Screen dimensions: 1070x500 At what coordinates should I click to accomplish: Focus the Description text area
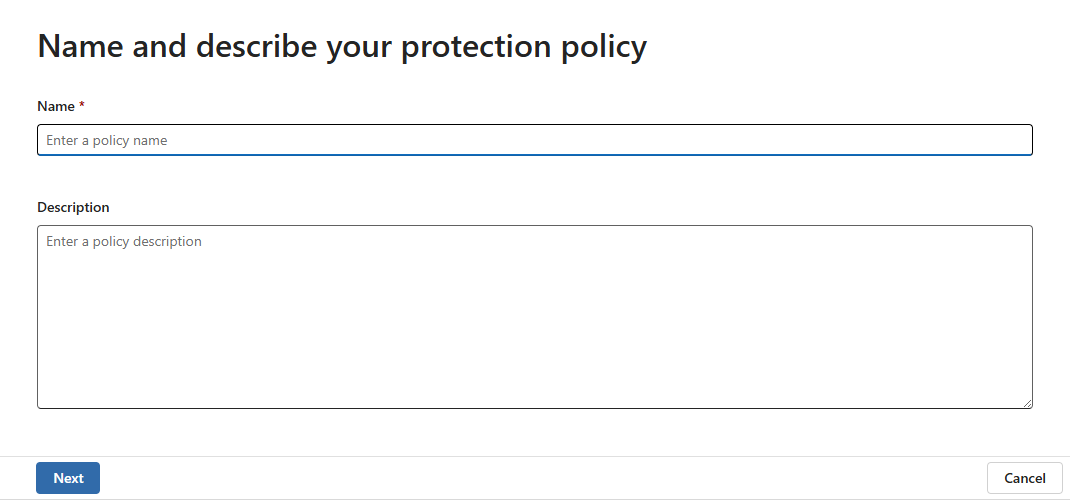click(534, 316)
